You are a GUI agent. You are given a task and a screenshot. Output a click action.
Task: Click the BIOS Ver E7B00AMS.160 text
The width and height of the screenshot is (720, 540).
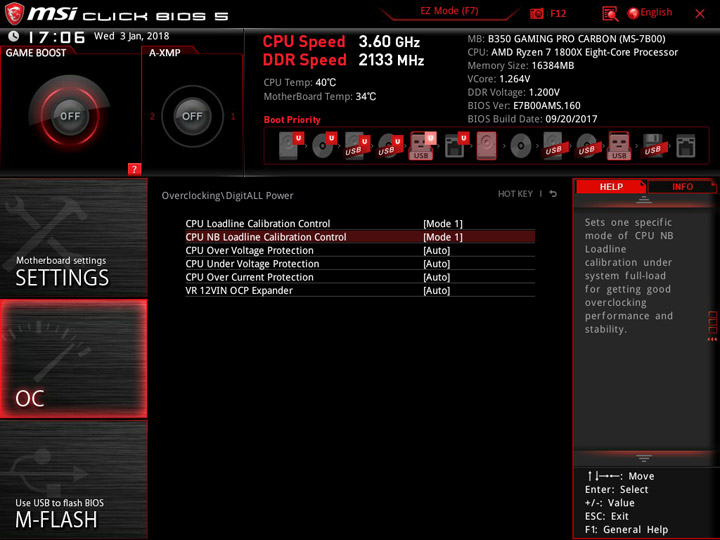[524, 106]
